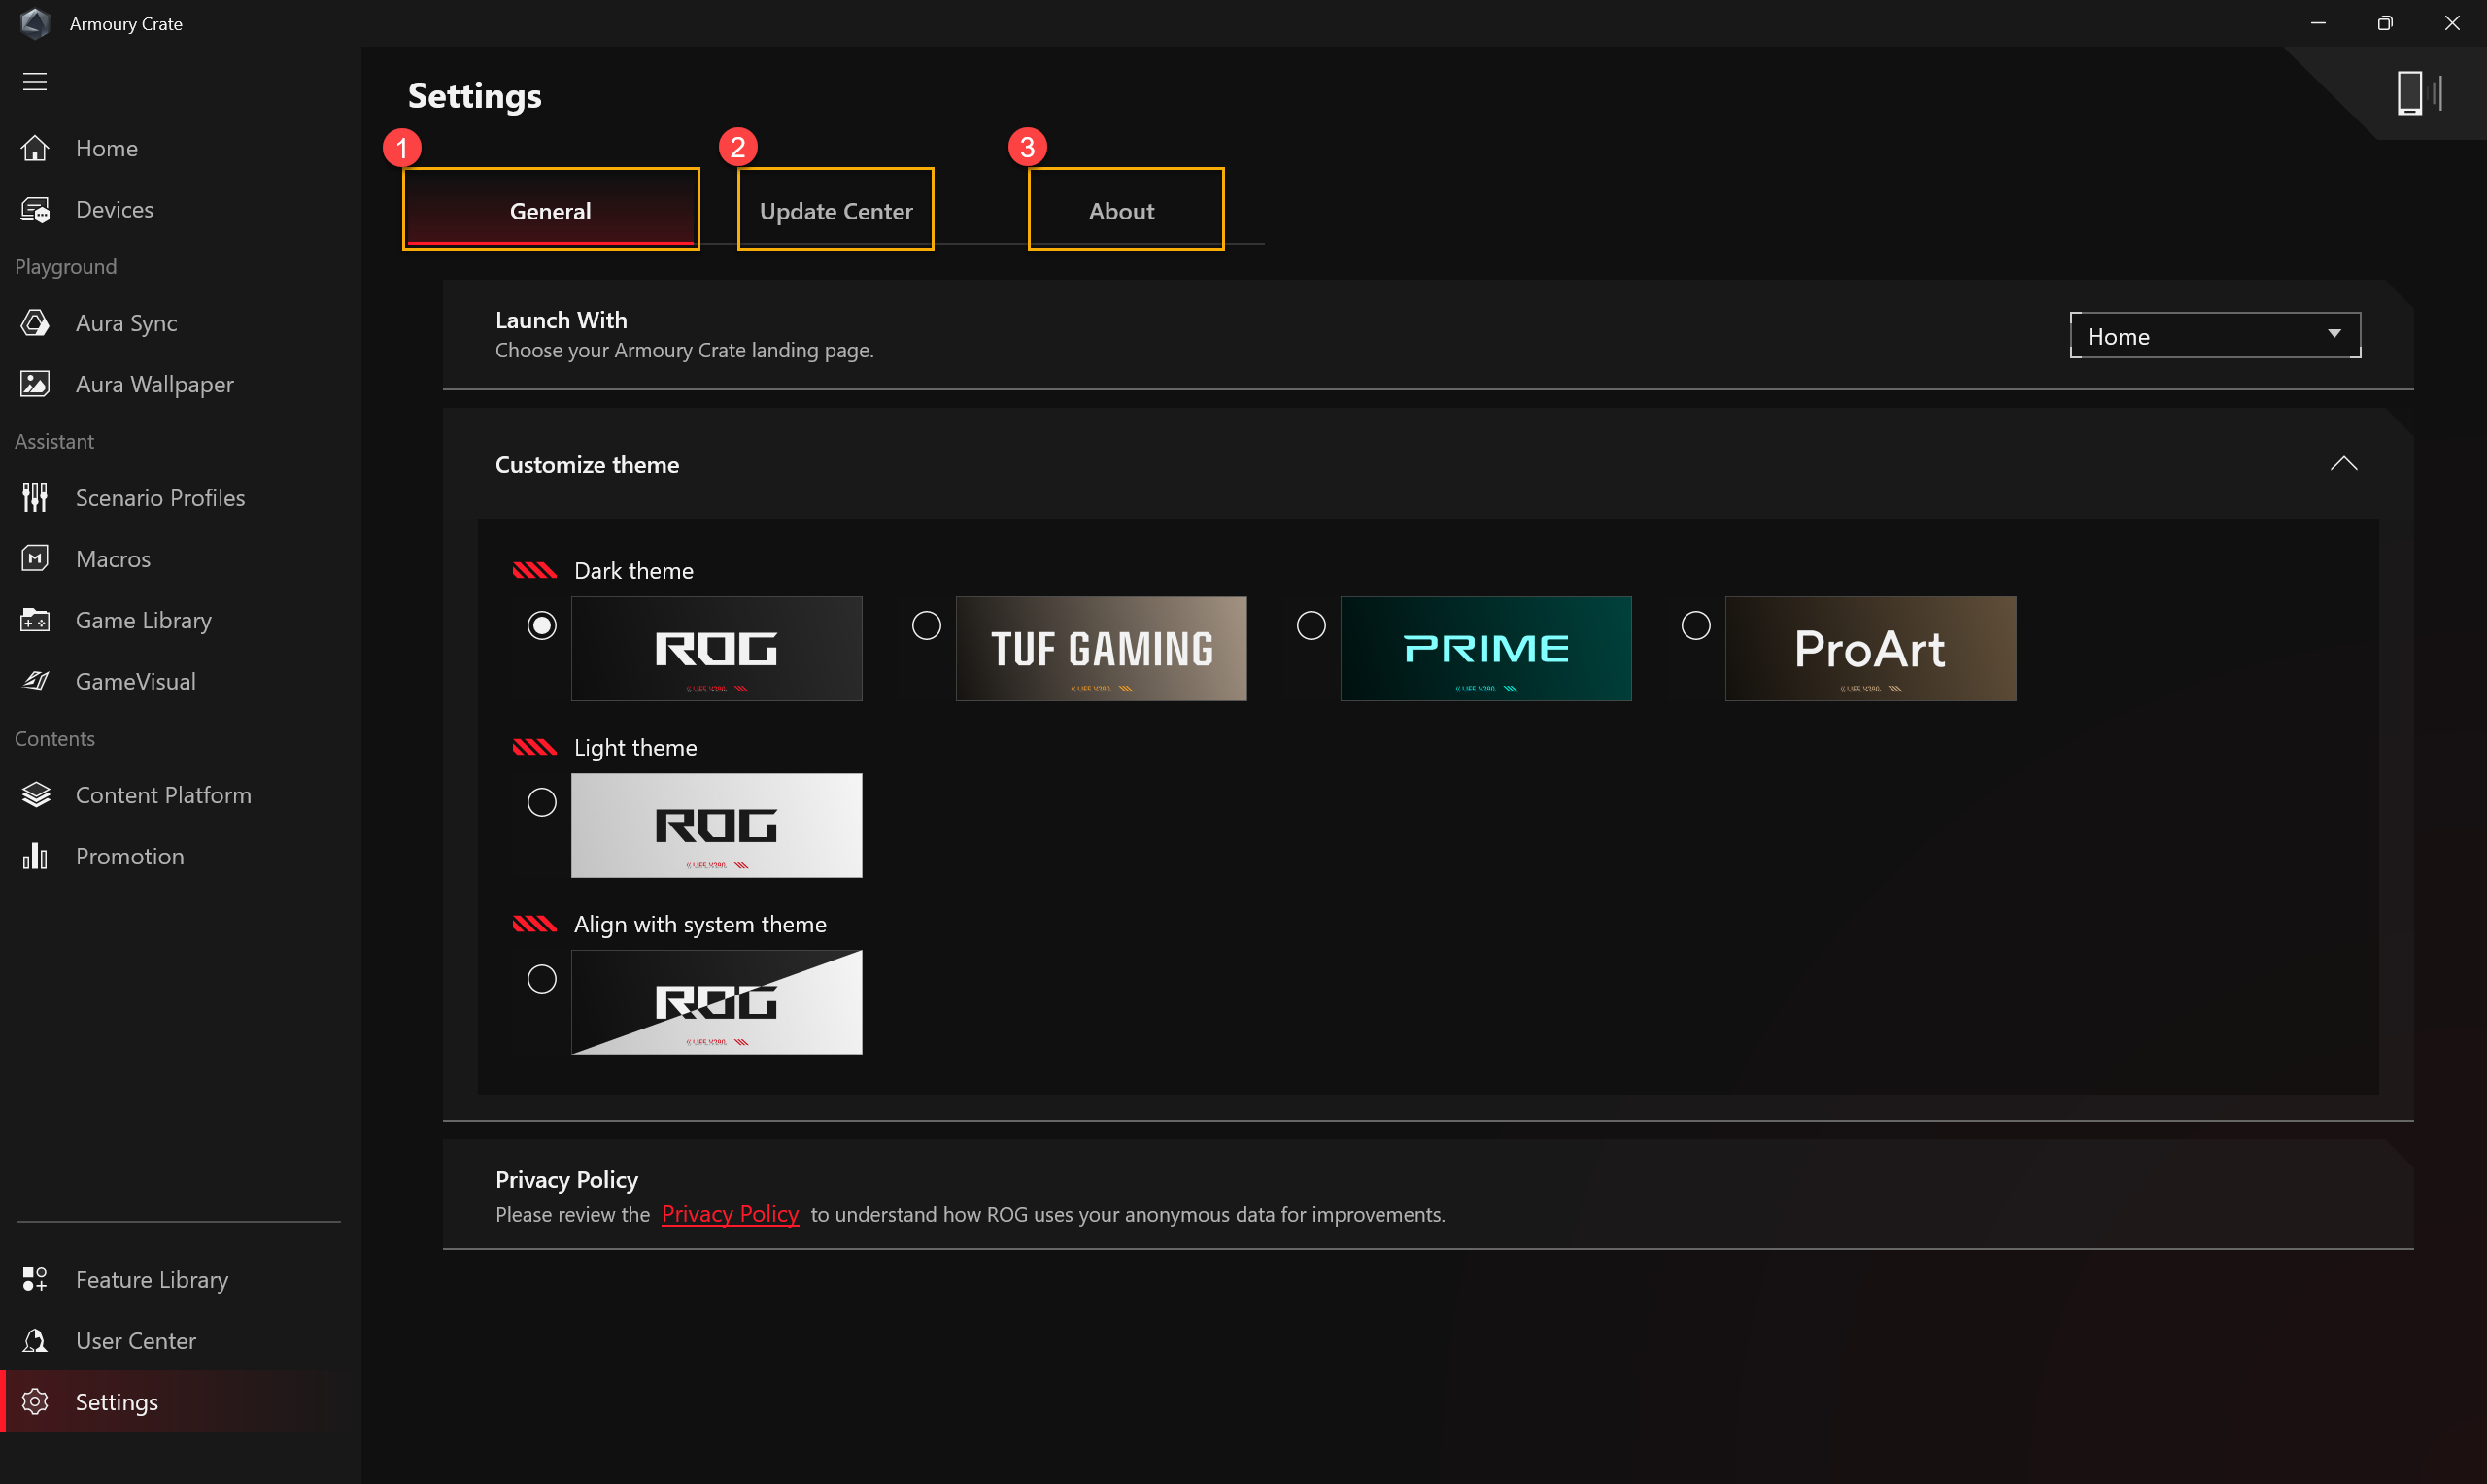This screenshot has height=1484, width=2487.
Task: Click the ROG light theme thumbnail
Action: click(716, 825)
